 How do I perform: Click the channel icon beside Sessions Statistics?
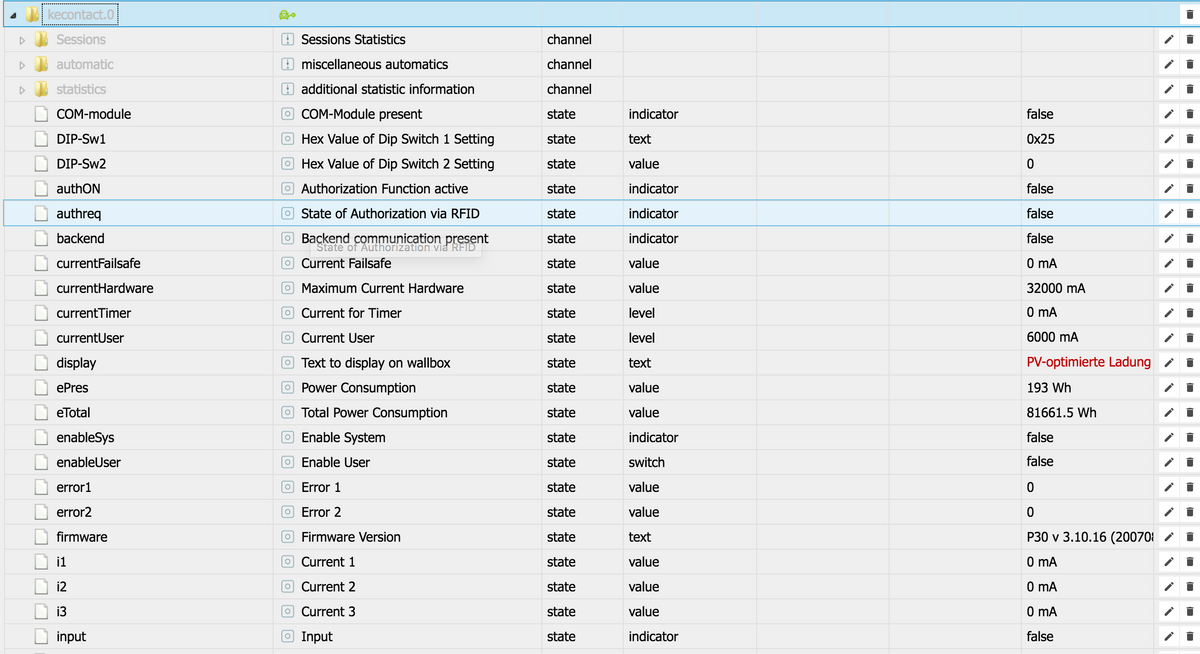pyautogui.click(x=287, y=40)
